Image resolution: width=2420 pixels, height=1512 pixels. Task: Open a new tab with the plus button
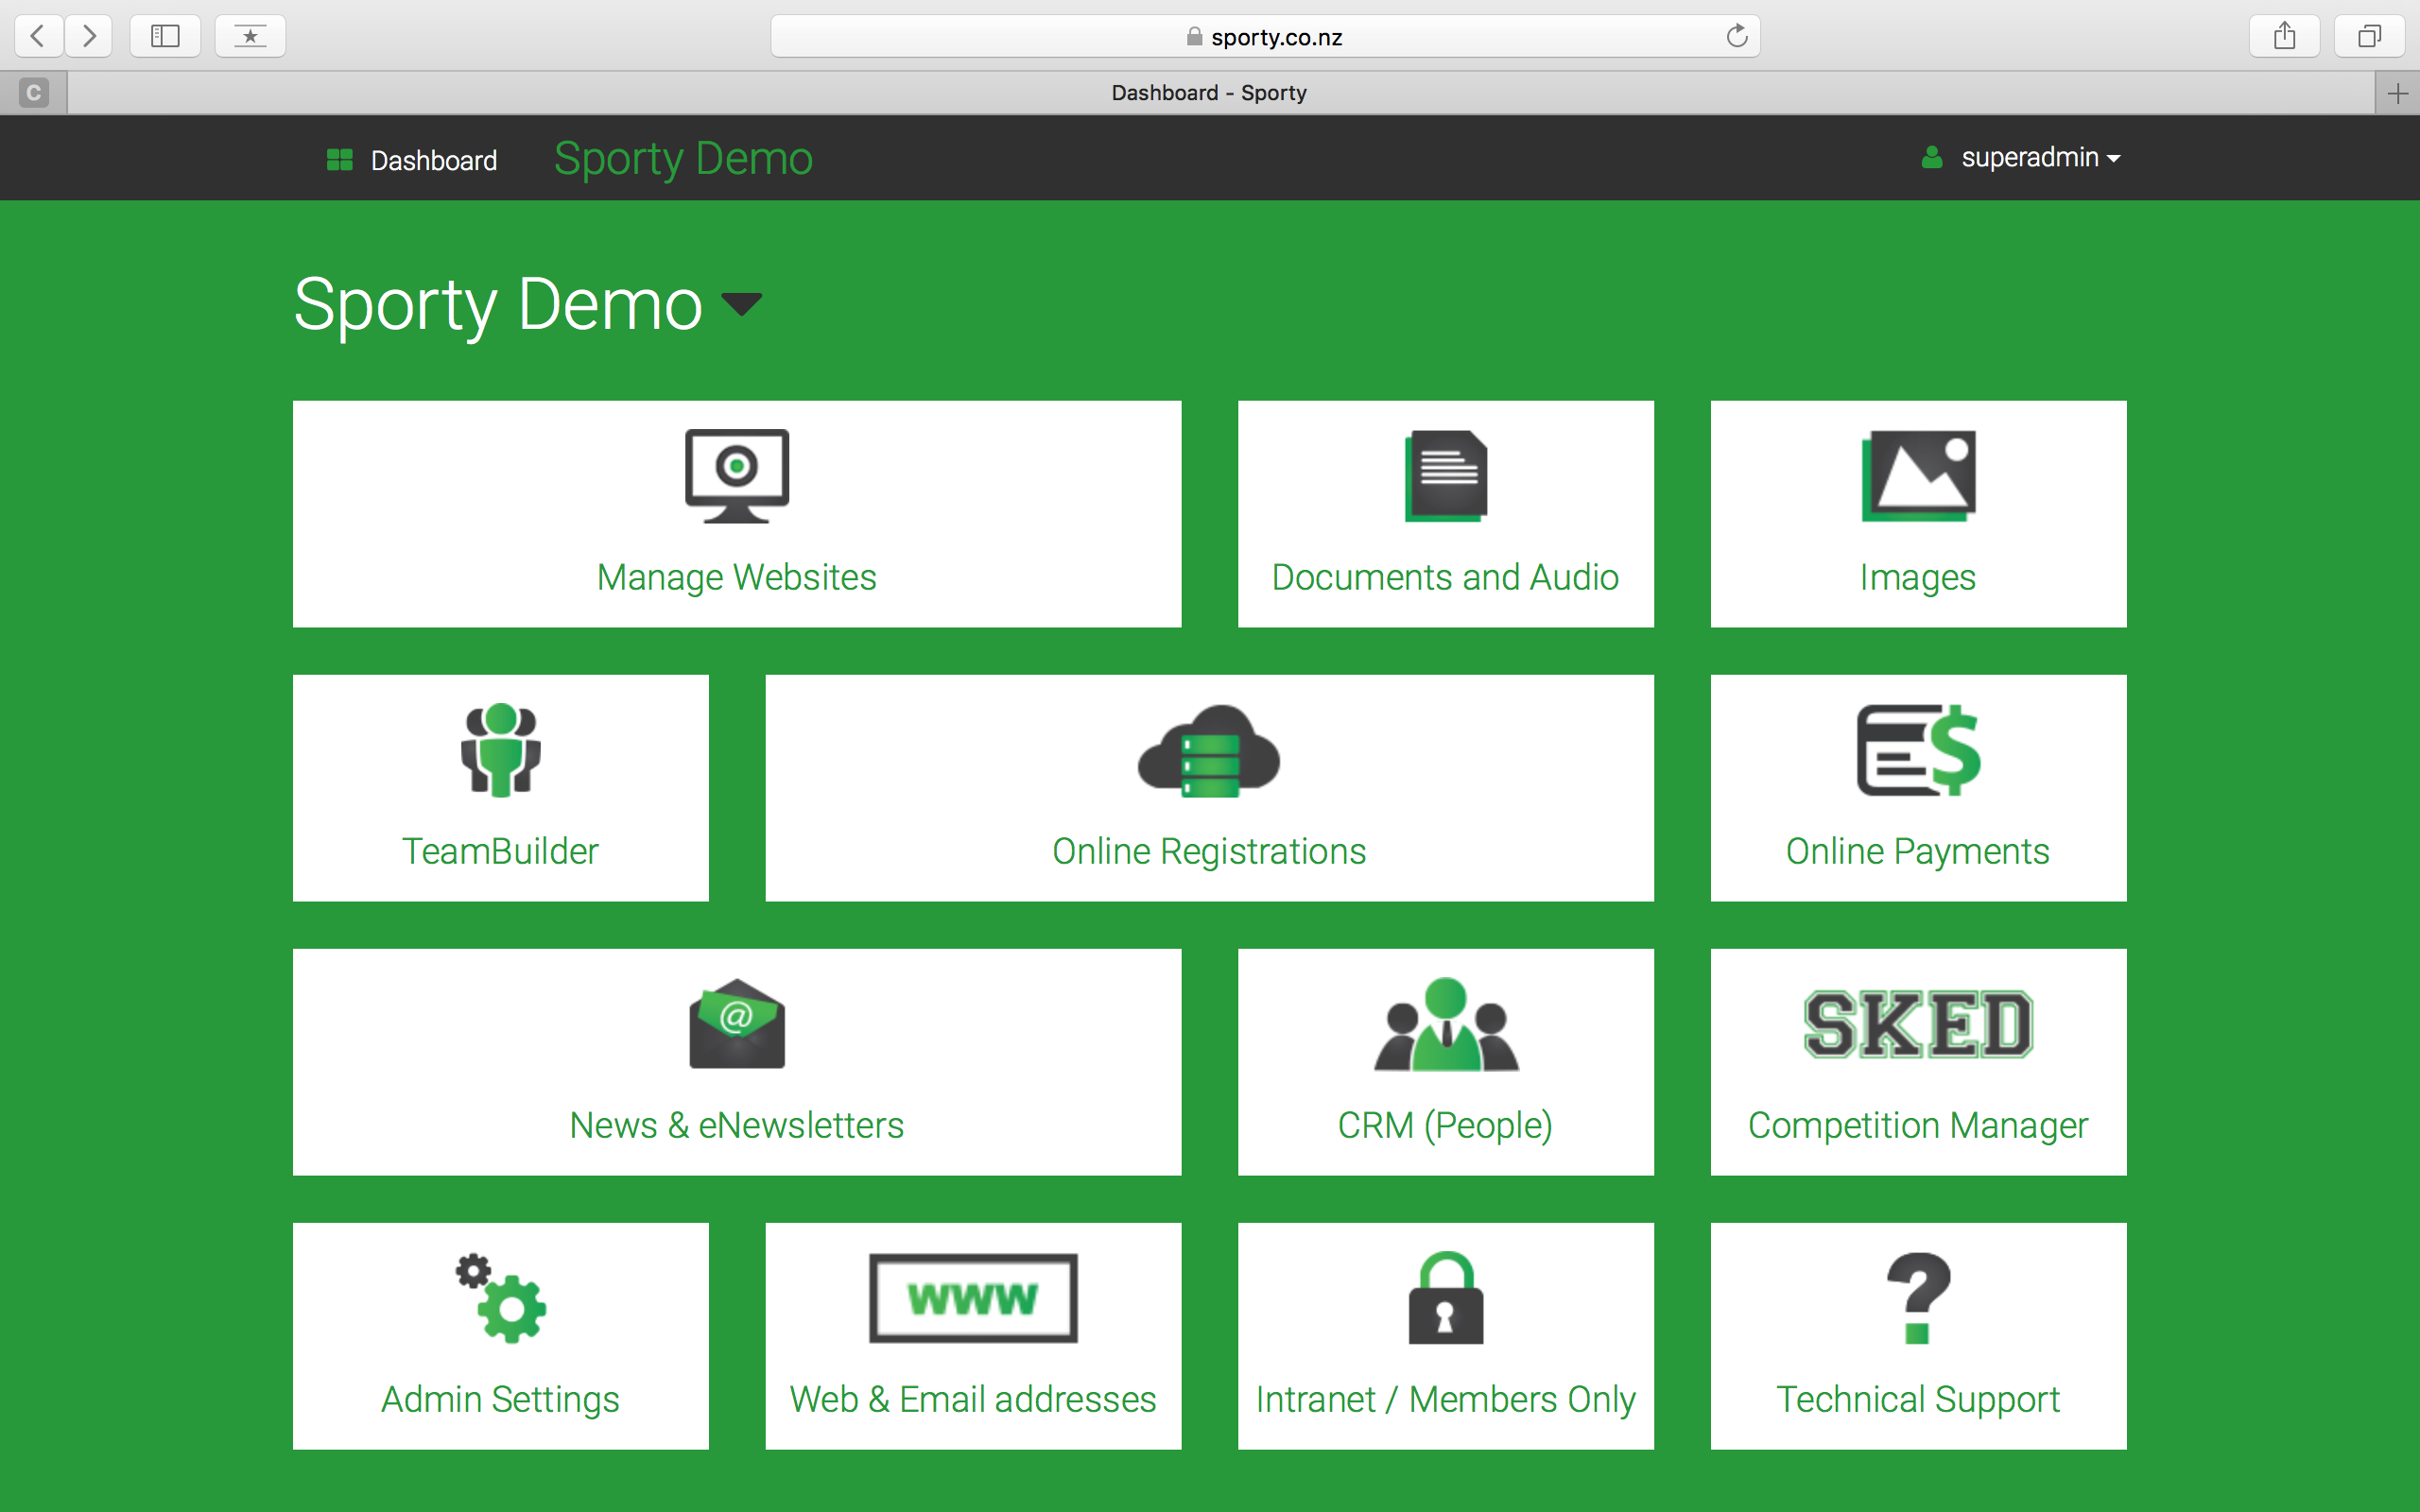pyautogui.click(x=2397, y=93)
